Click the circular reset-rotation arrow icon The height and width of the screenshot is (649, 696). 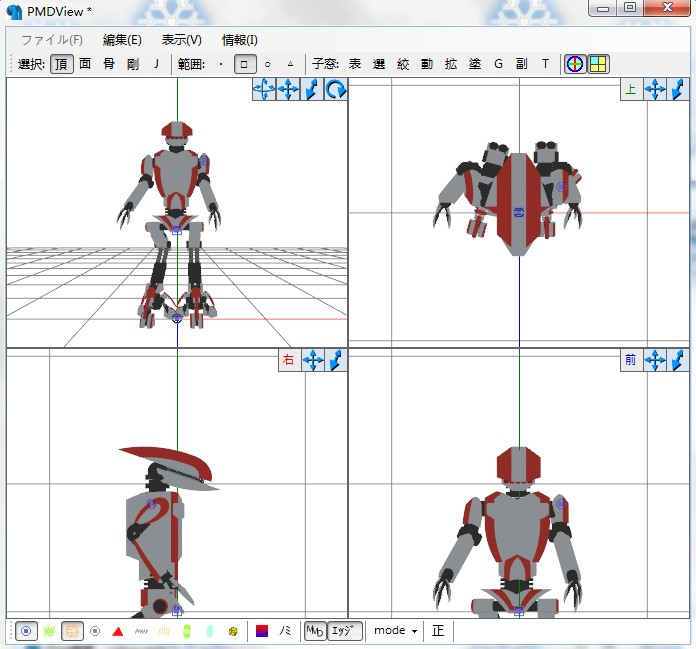click(x=336, y=89)
